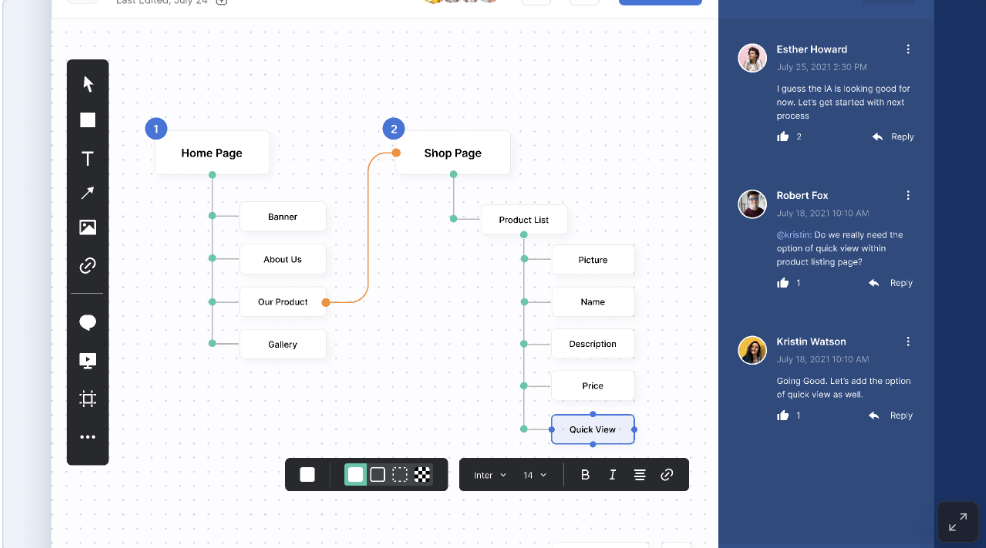Select the pointer cursor tool
The image size is (986, 548).
[x=88, y=84]
